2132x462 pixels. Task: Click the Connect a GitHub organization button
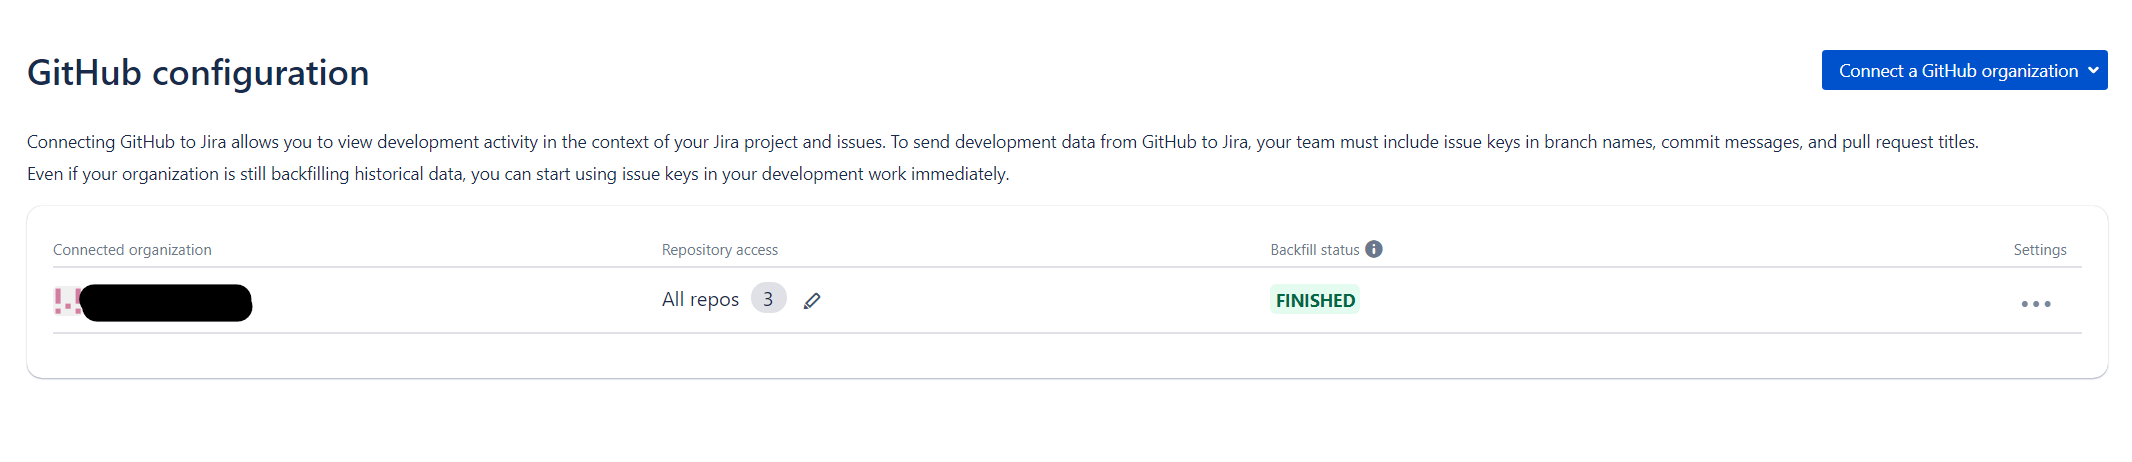coord(1964,70)
